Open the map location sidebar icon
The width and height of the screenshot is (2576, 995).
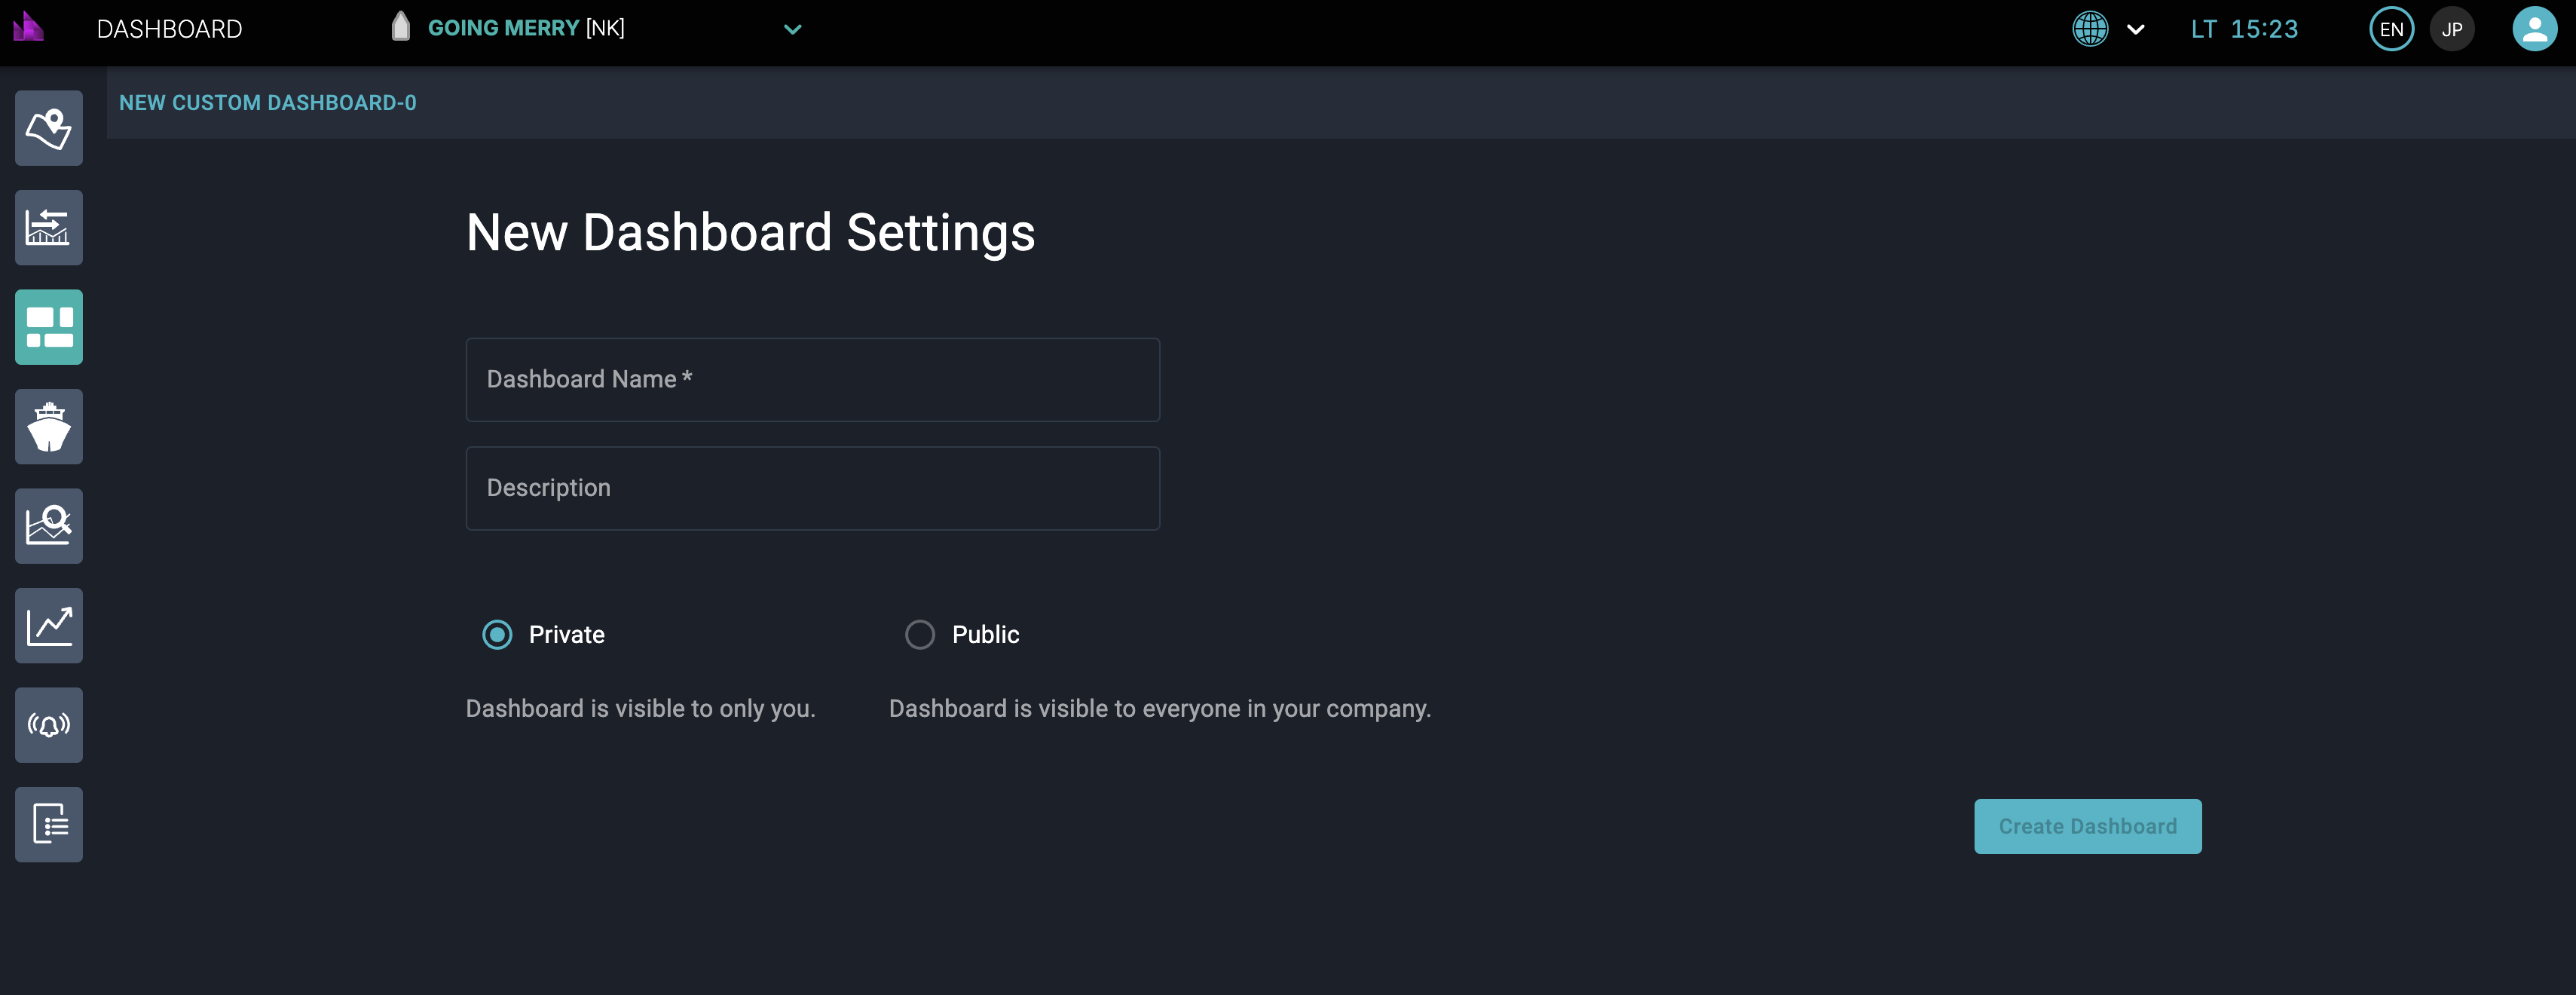[48, 128]
